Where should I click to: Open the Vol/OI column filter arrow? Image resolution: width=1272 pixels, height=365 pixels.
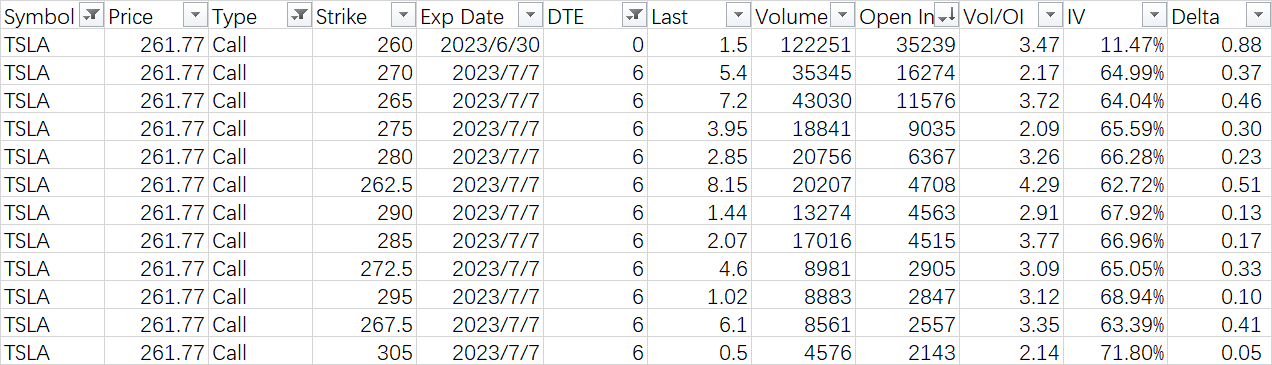tap(1051, 16)
